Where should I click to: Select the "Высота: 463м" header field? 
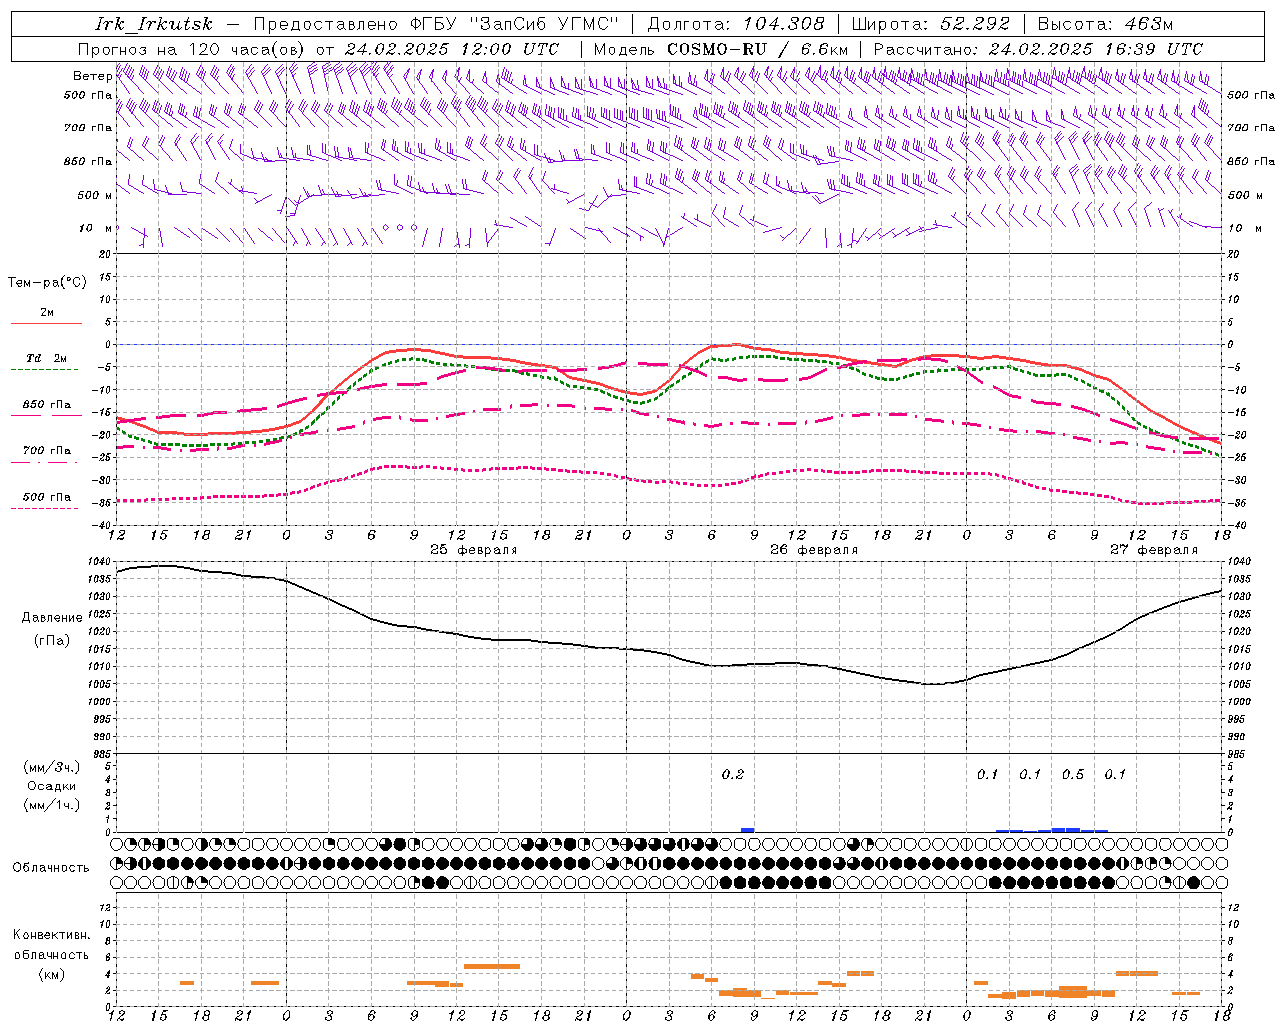(1105, 24)
